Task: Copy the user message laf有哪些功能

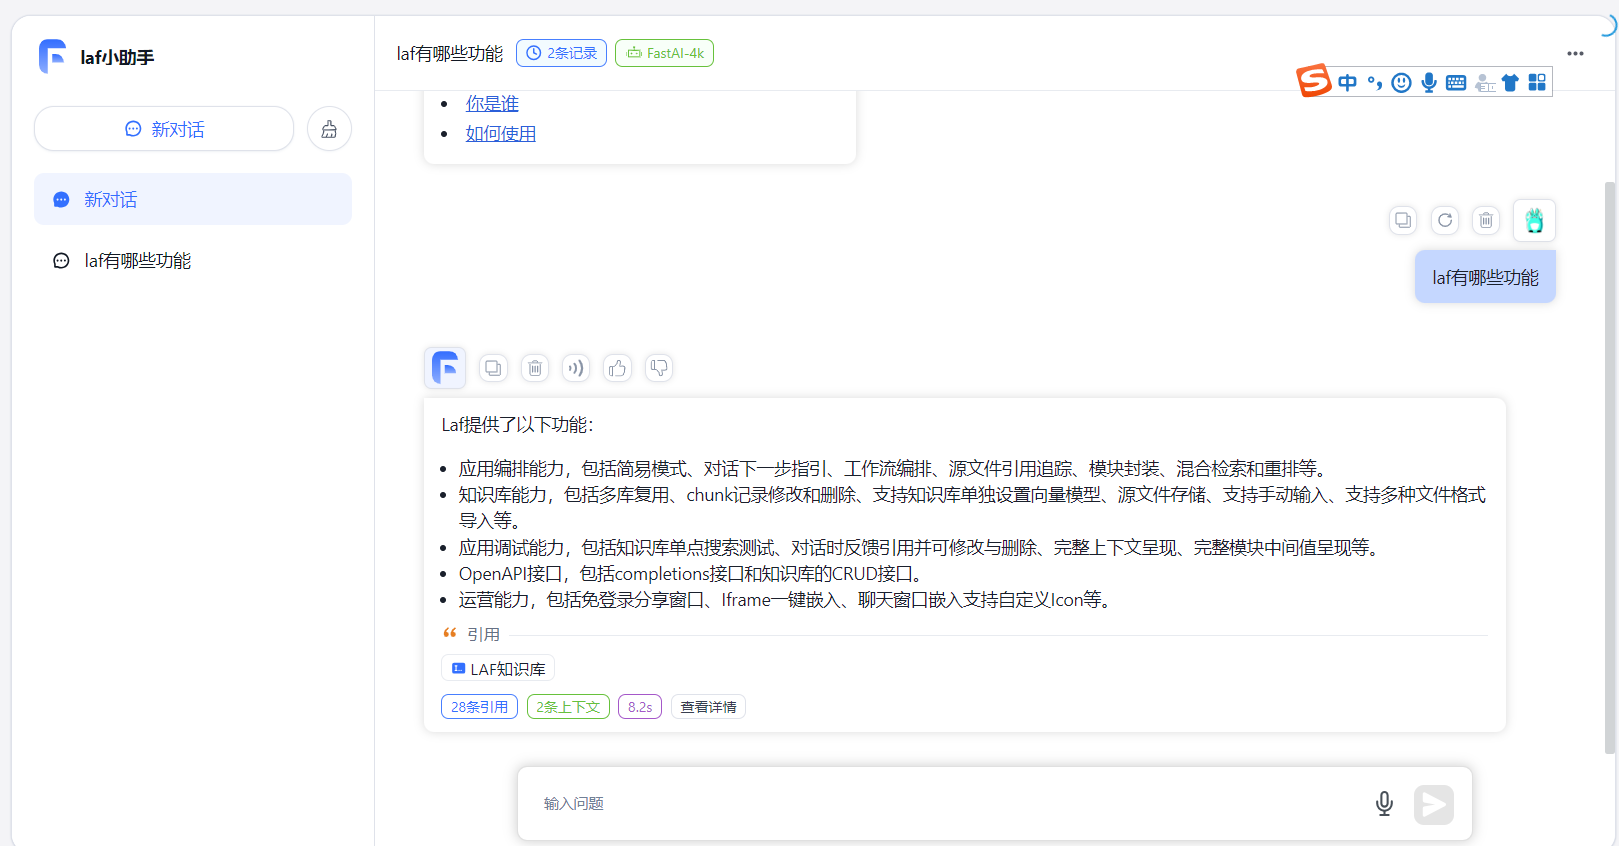Action: coord(1403,220)
